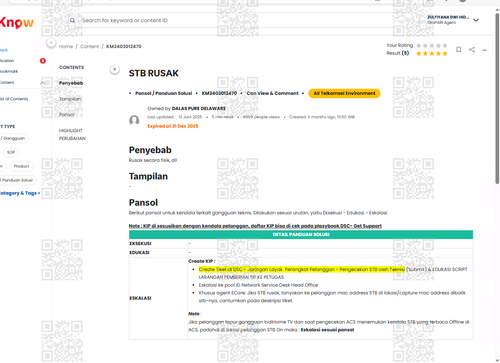Open the user account dropdown chevron
Viewport: 500px width, 363px height.
pyautogui.click(x=476, y=20)
